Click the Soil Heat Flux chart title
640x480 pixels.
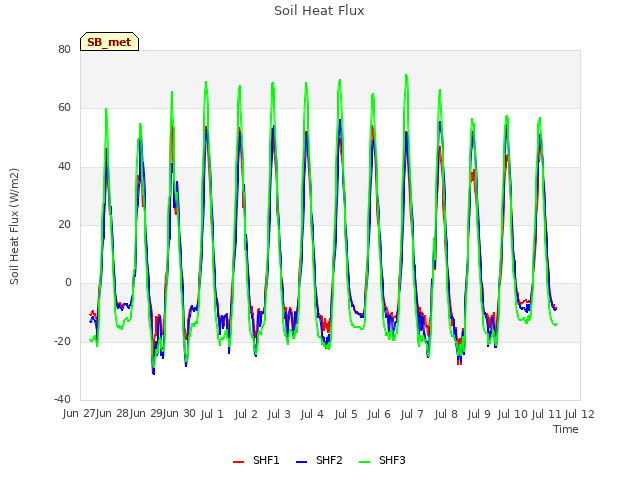[319, 11]
